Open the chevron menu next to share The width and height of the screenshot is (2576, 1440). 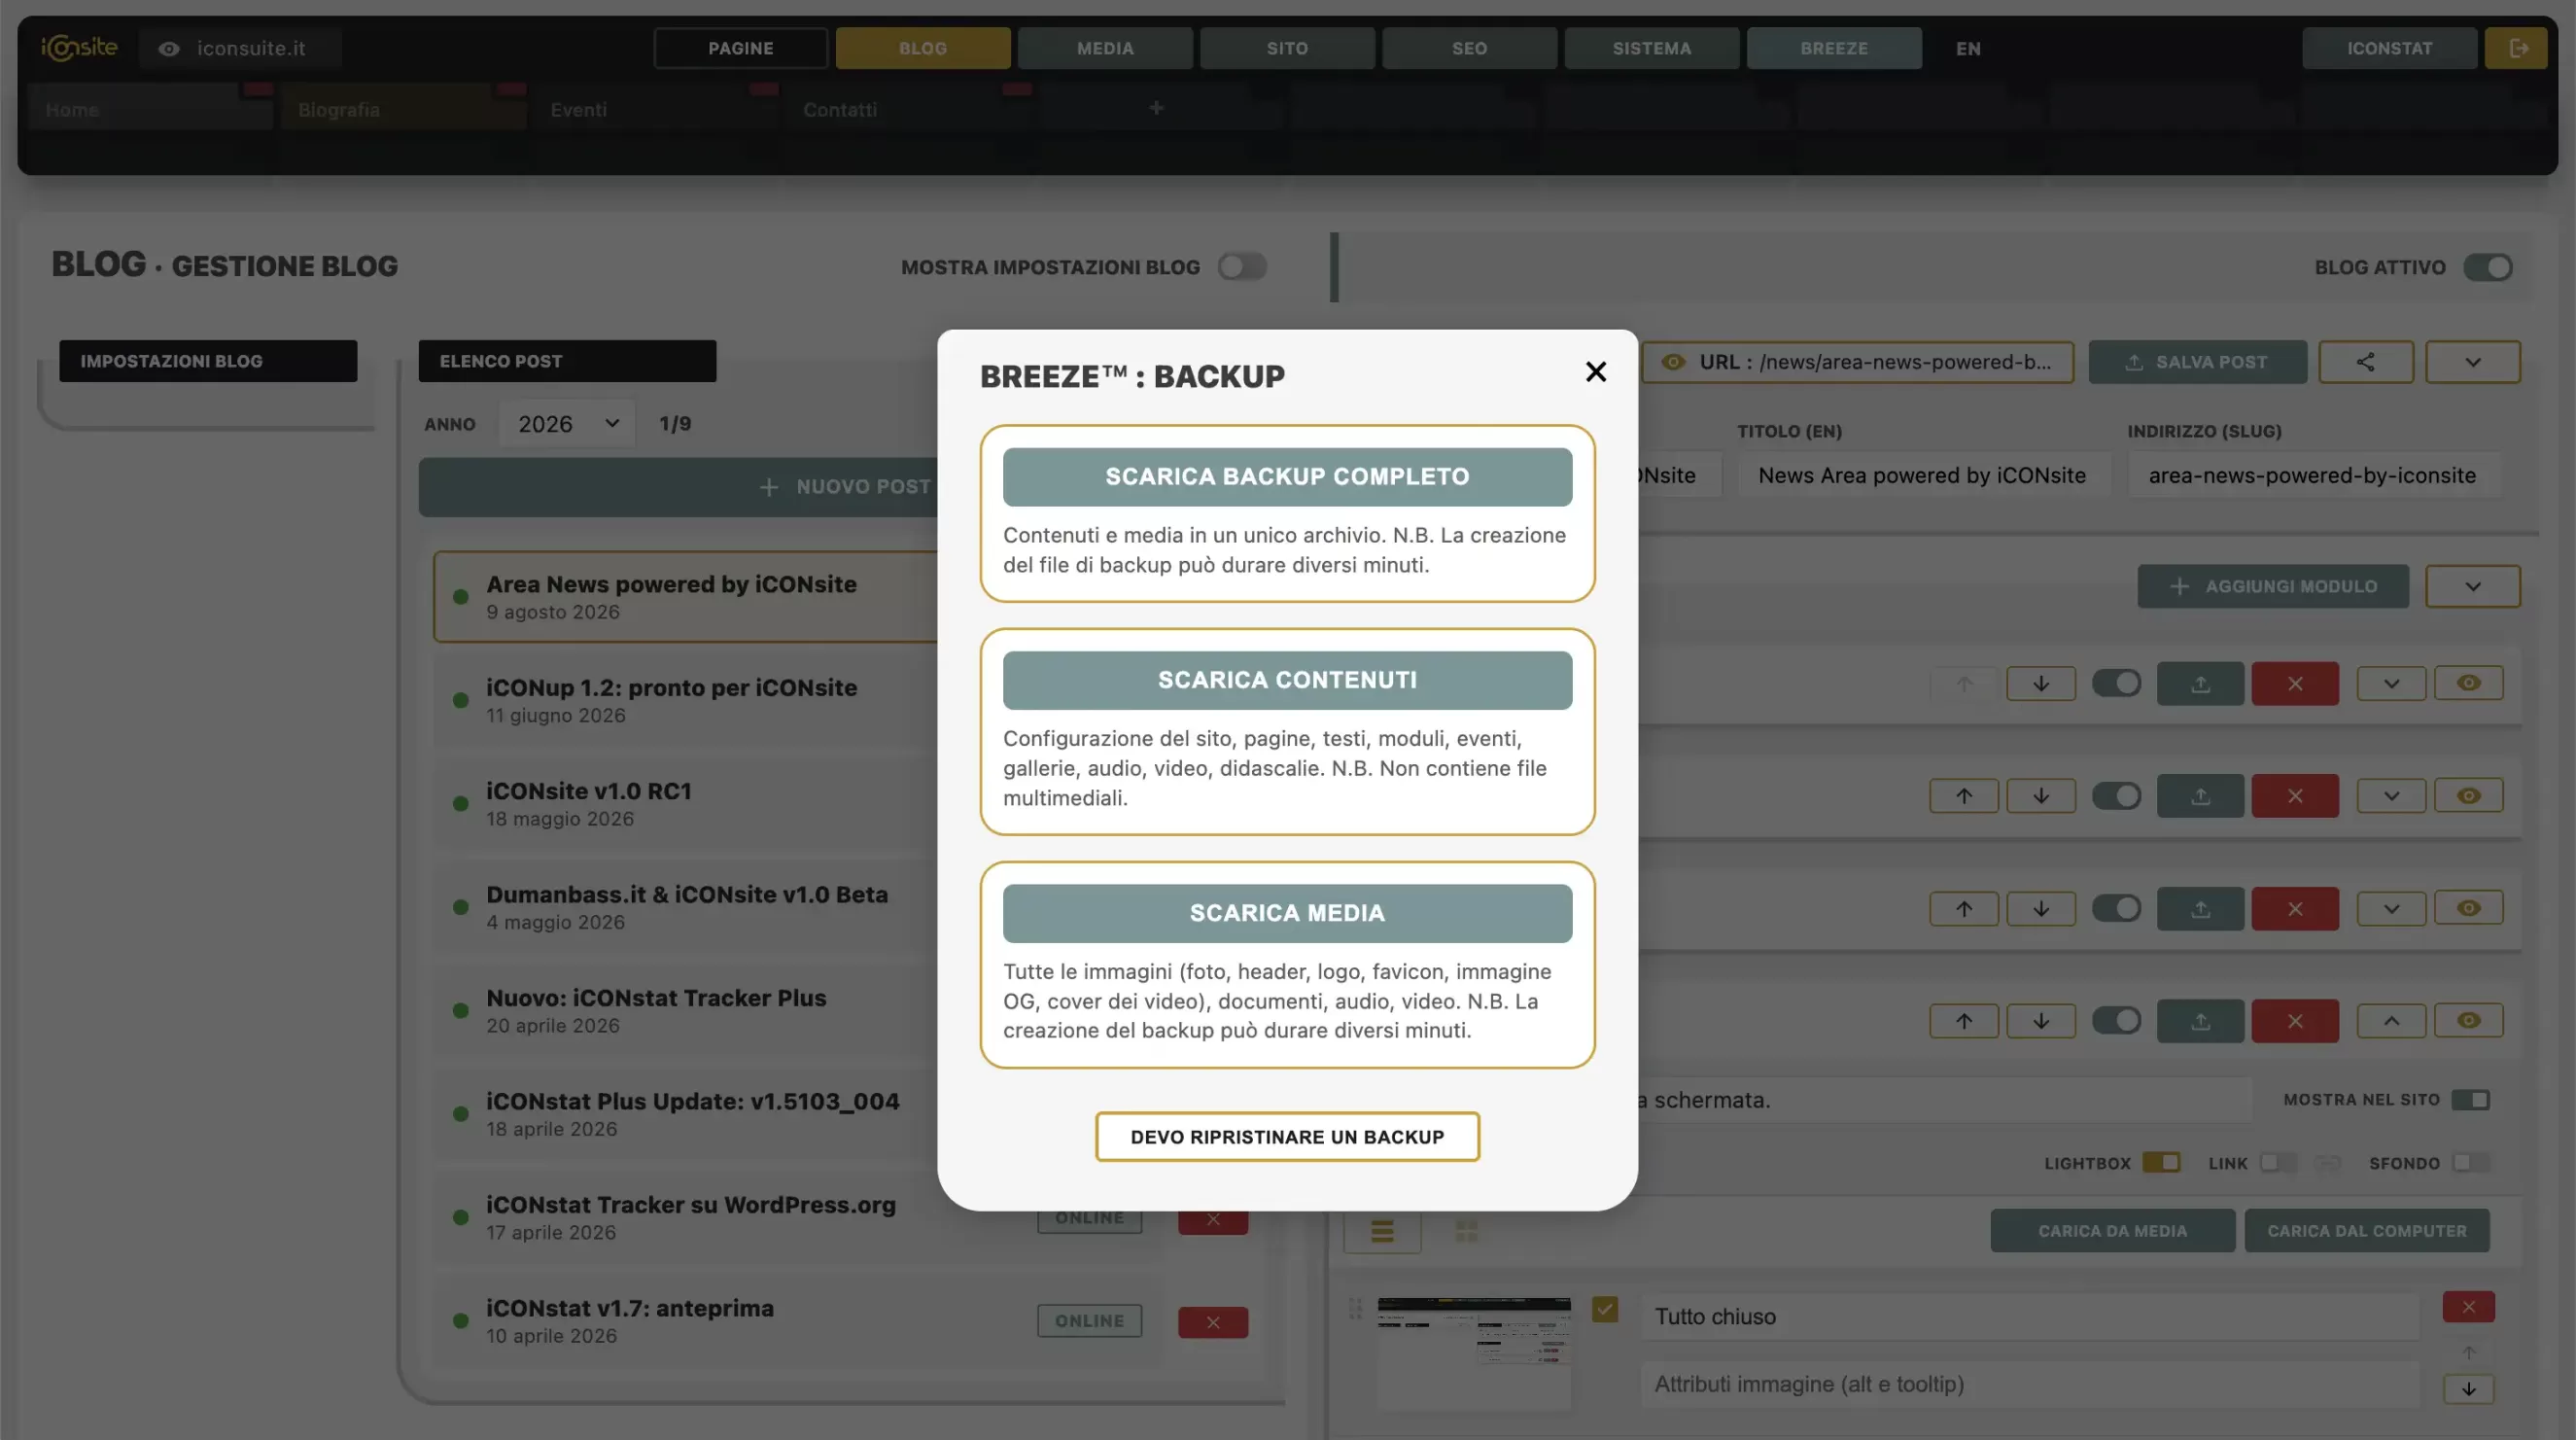coord(2472,362)
